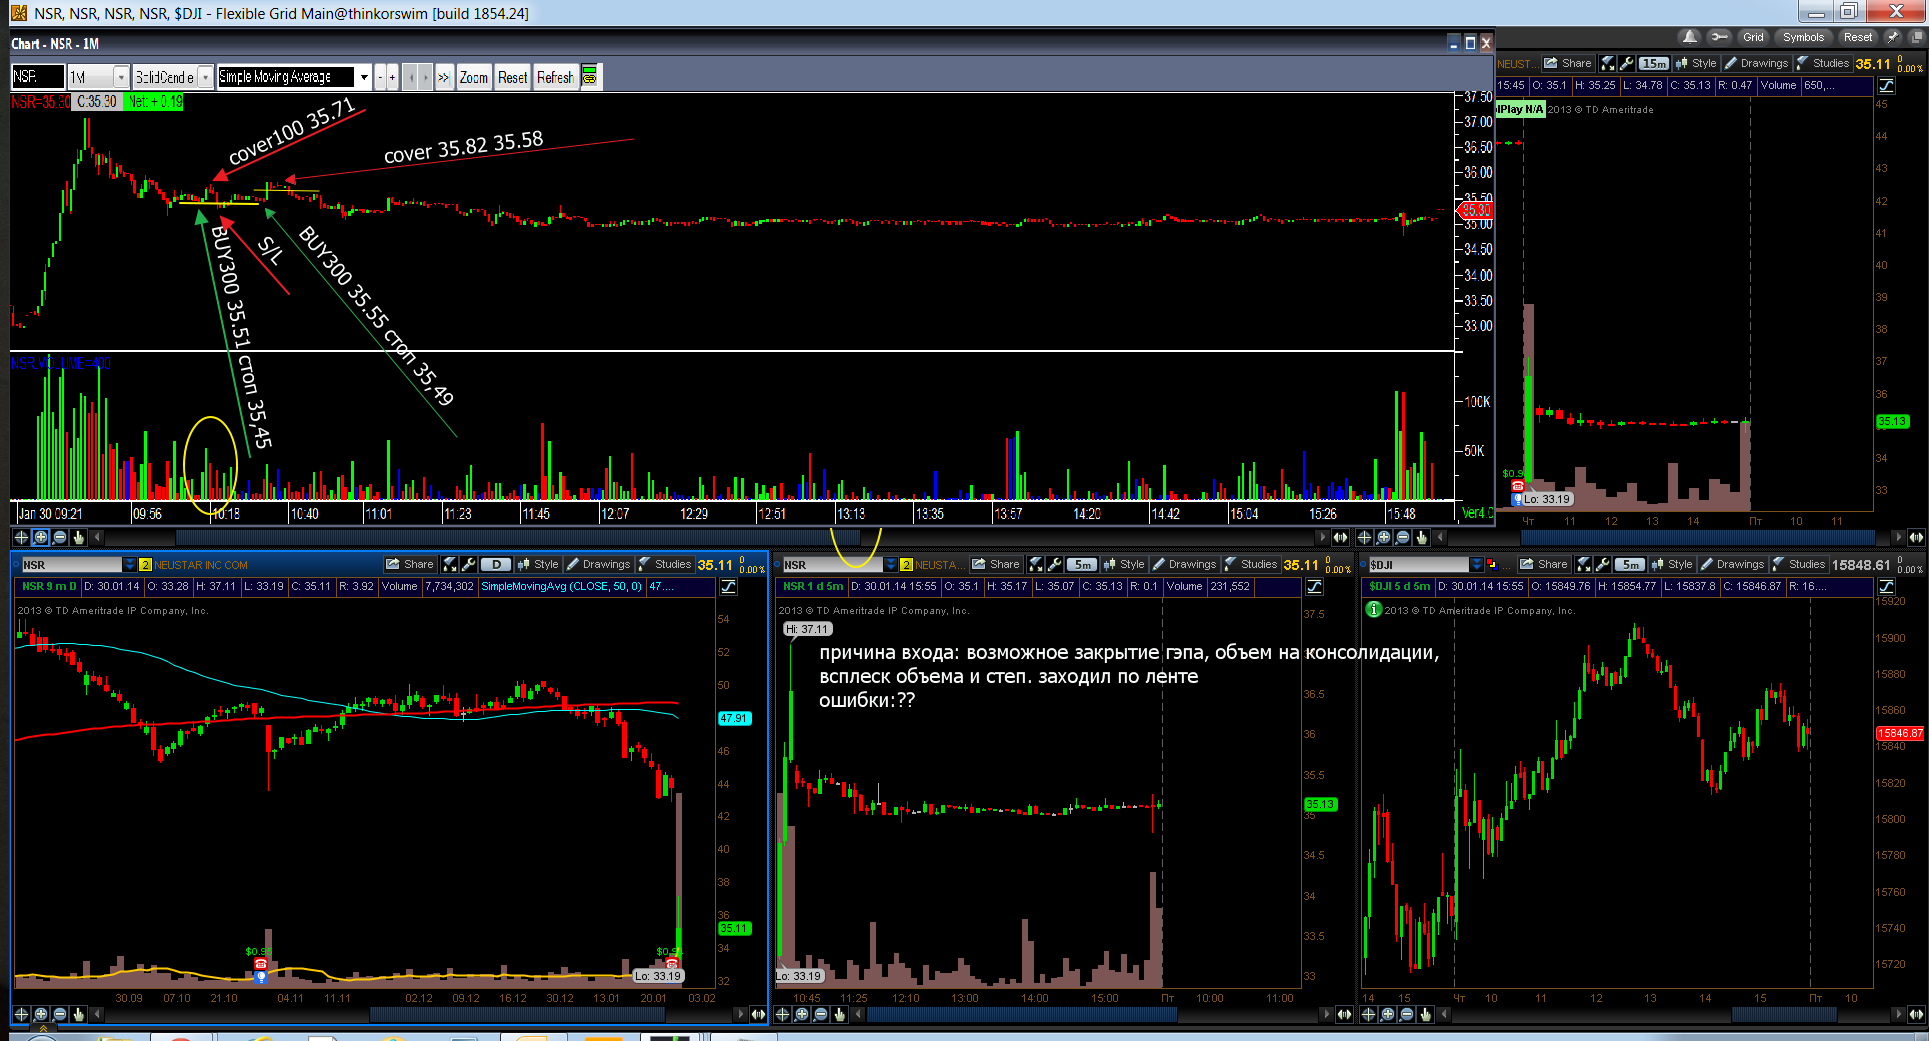Click $DJI symbol field

tap(1418, 565)
